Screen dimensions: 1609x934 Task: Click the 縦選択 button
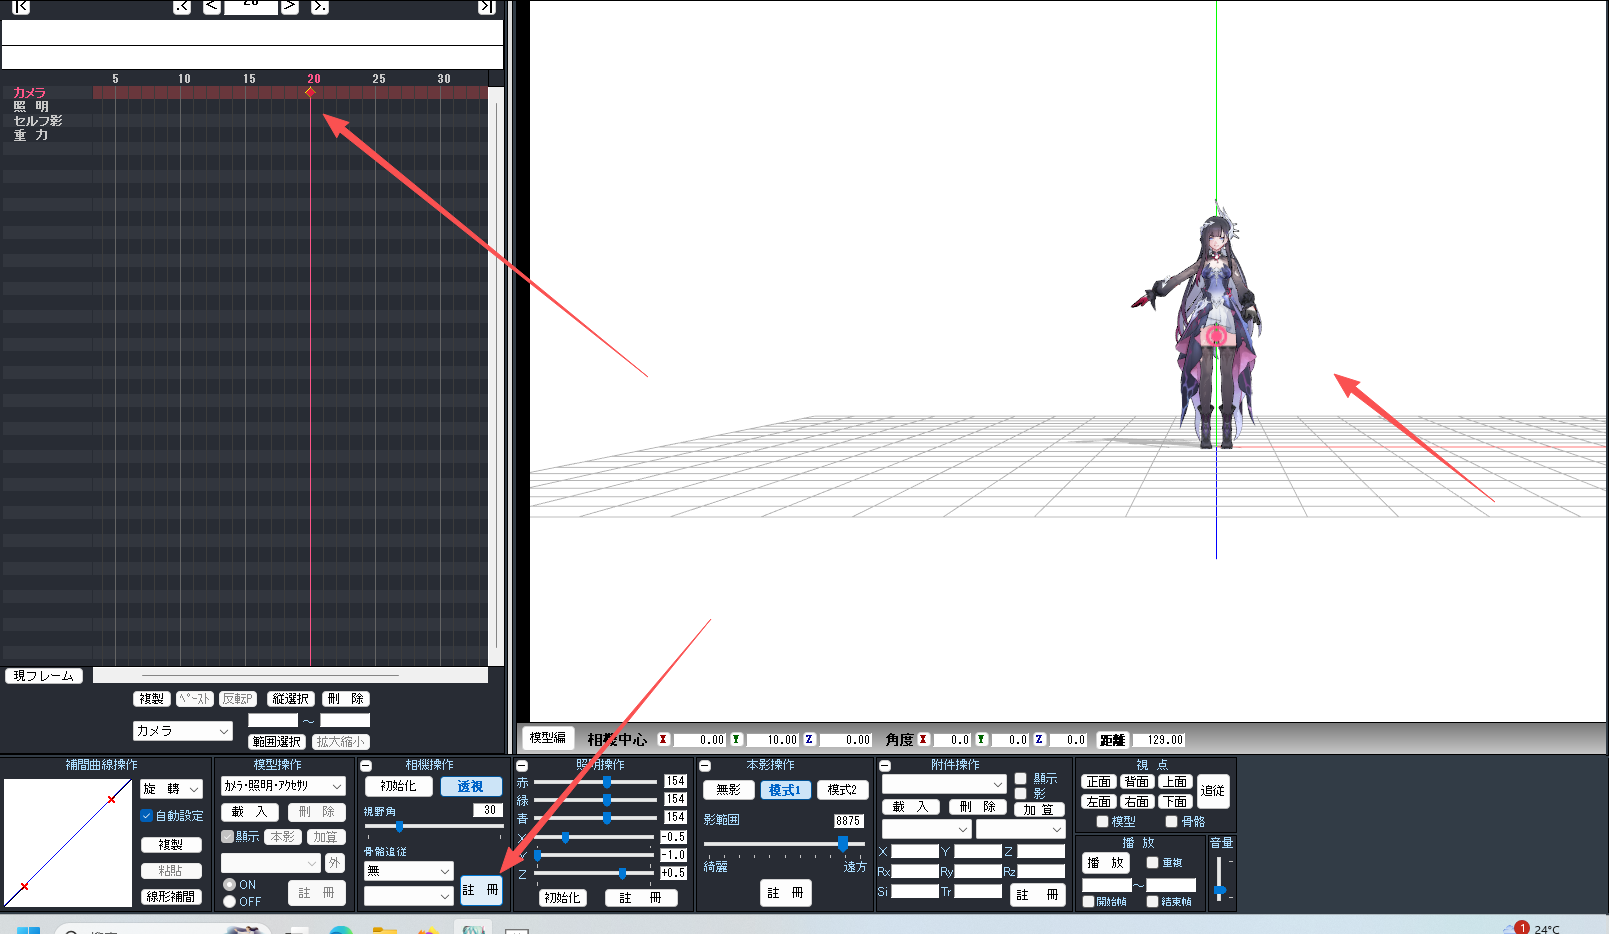click(291, 699)
